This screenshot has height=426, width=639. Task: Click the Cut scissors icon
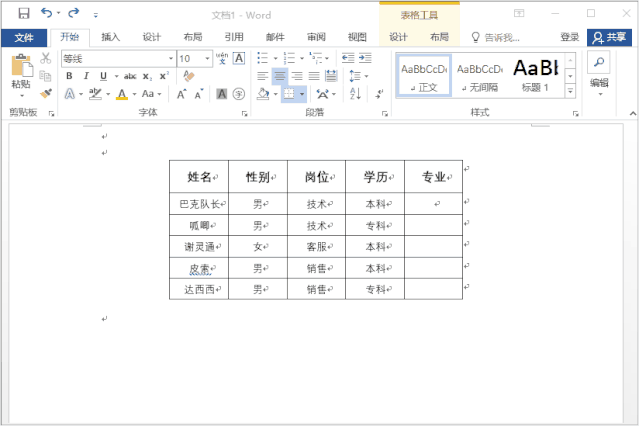(x=46, y=58)
